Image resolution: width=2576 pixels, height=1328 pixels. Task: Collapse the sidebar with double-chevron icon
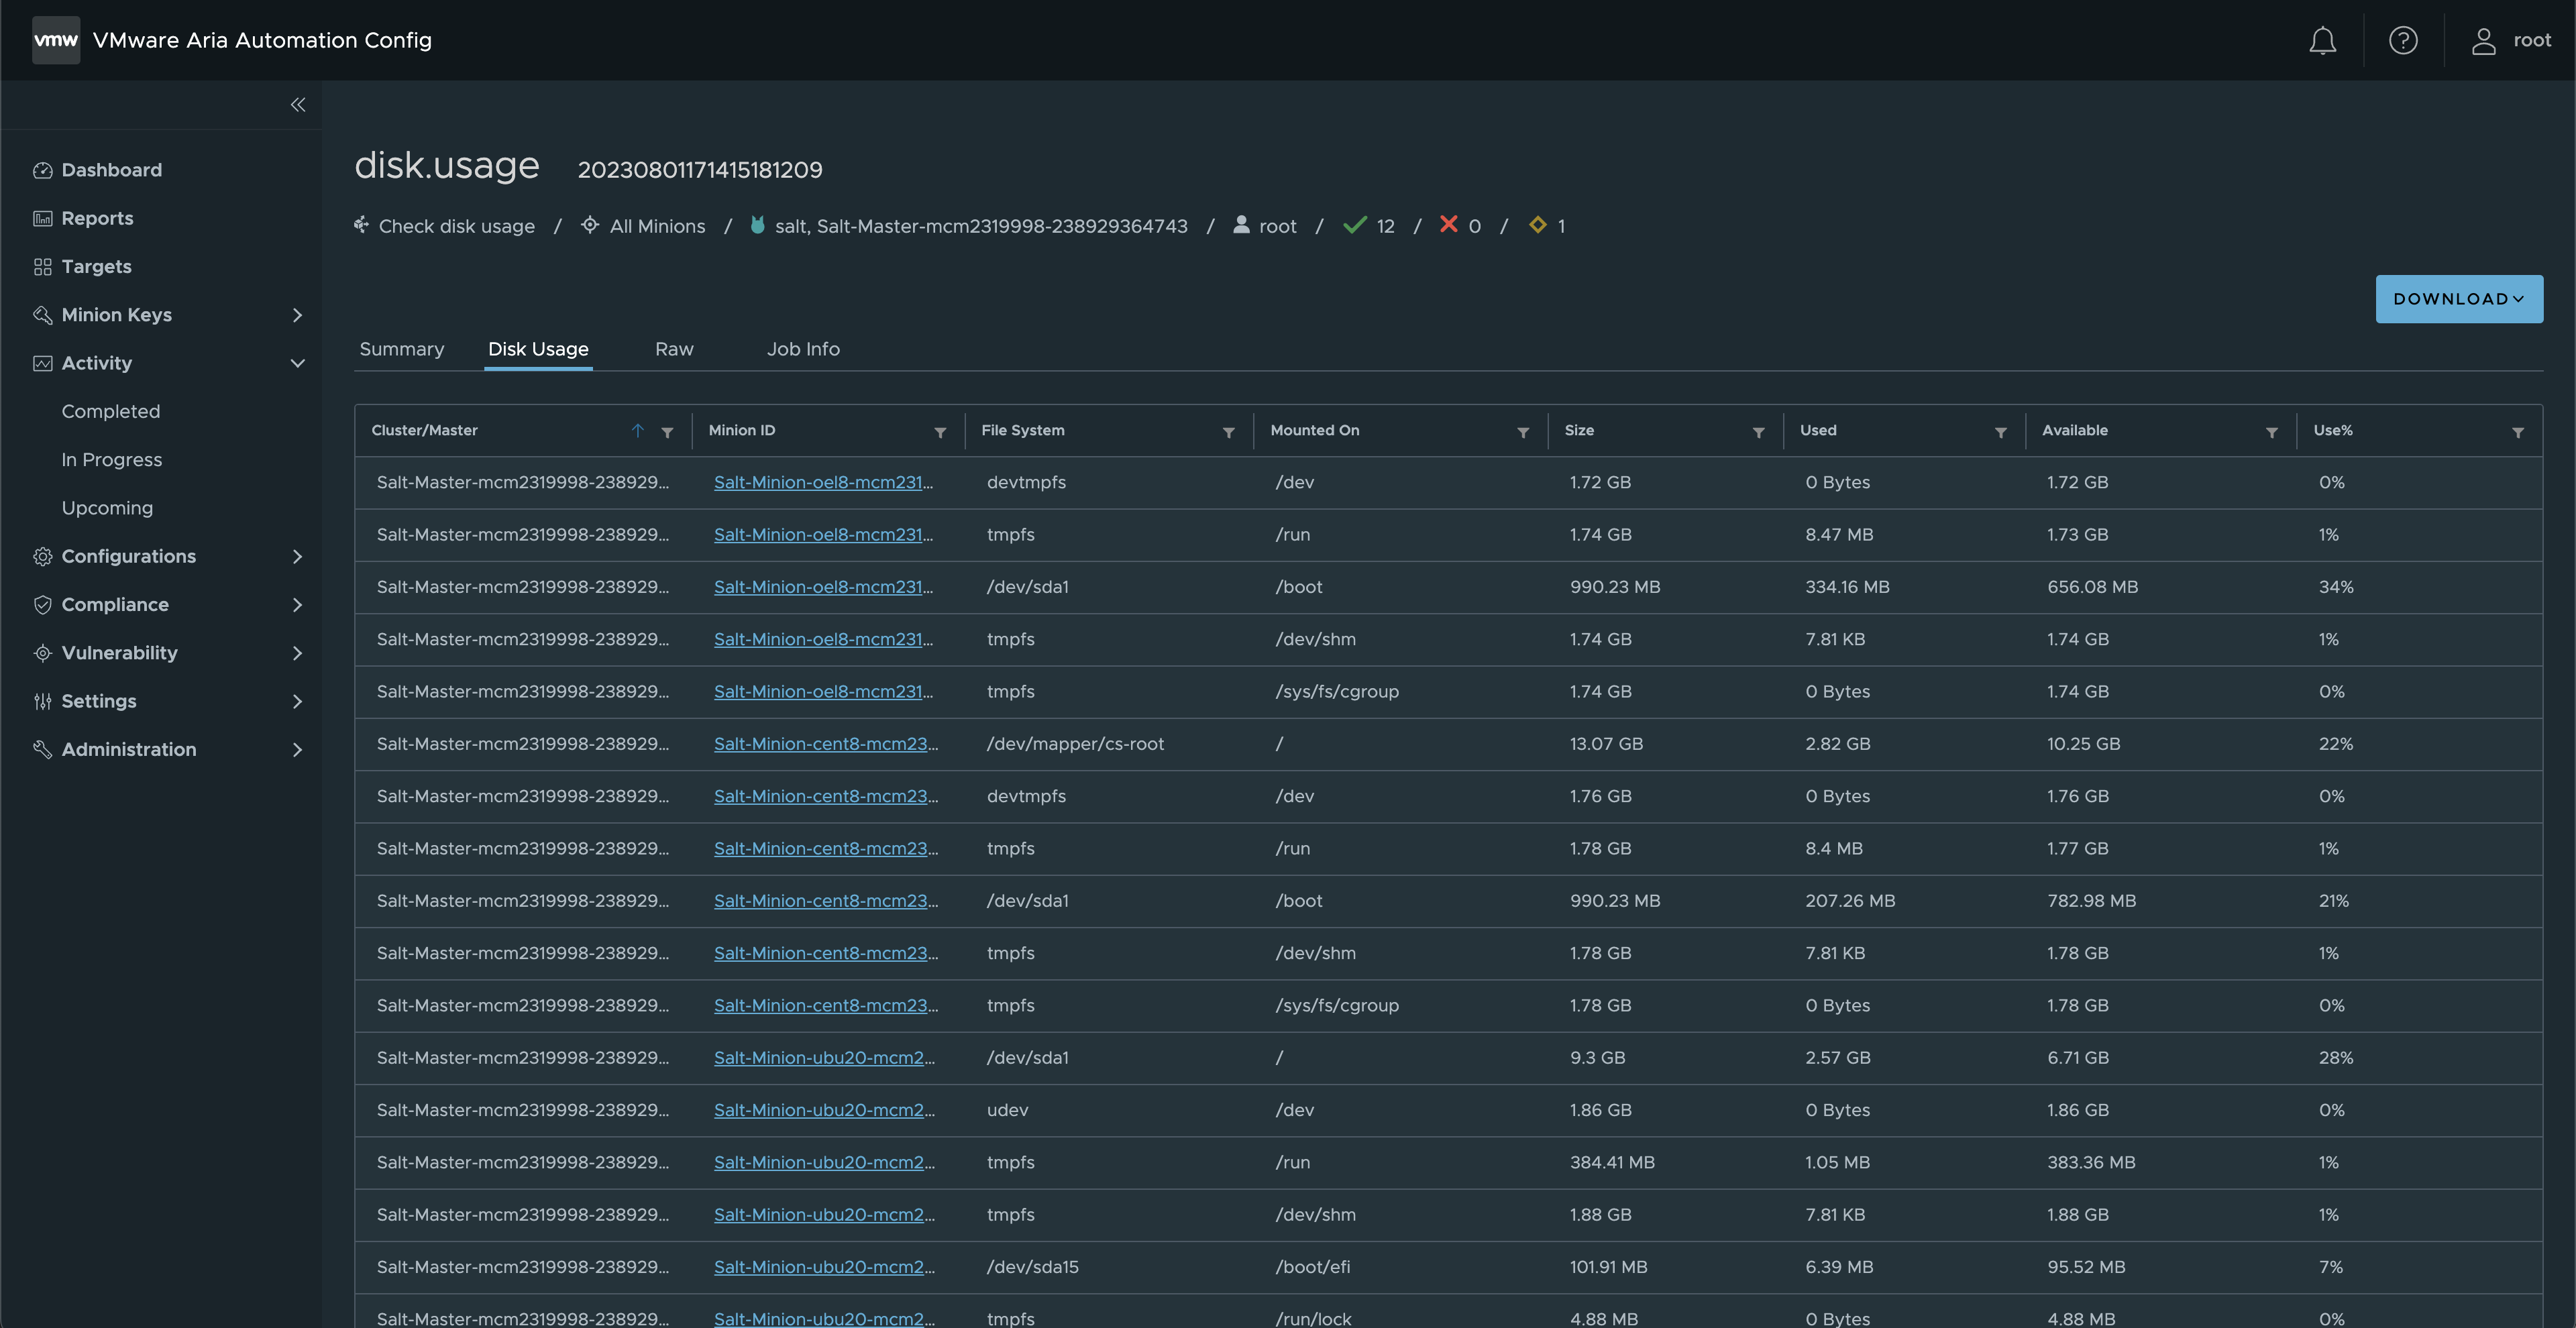tap(298, 104)
